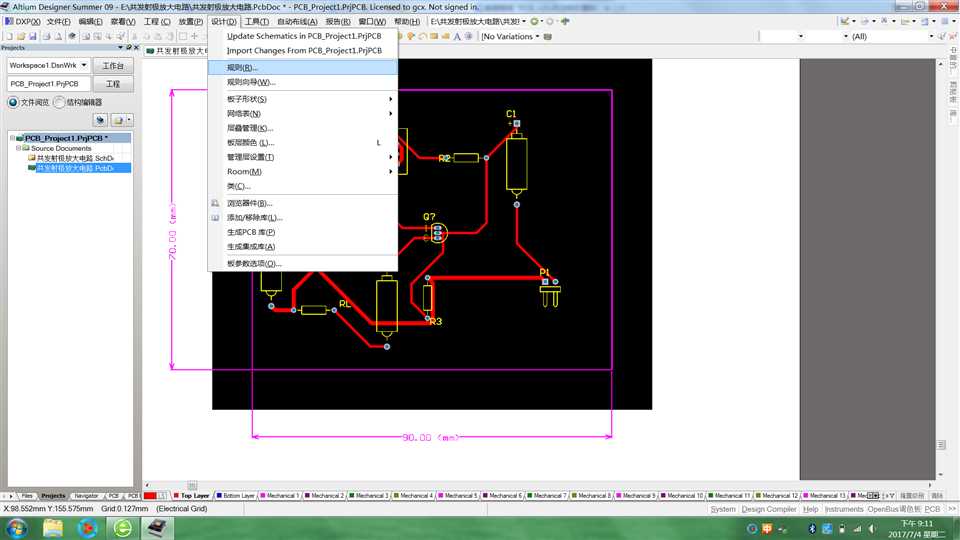
Task: Open 自动布线(A) menu
Action: (x=297, y=21)
